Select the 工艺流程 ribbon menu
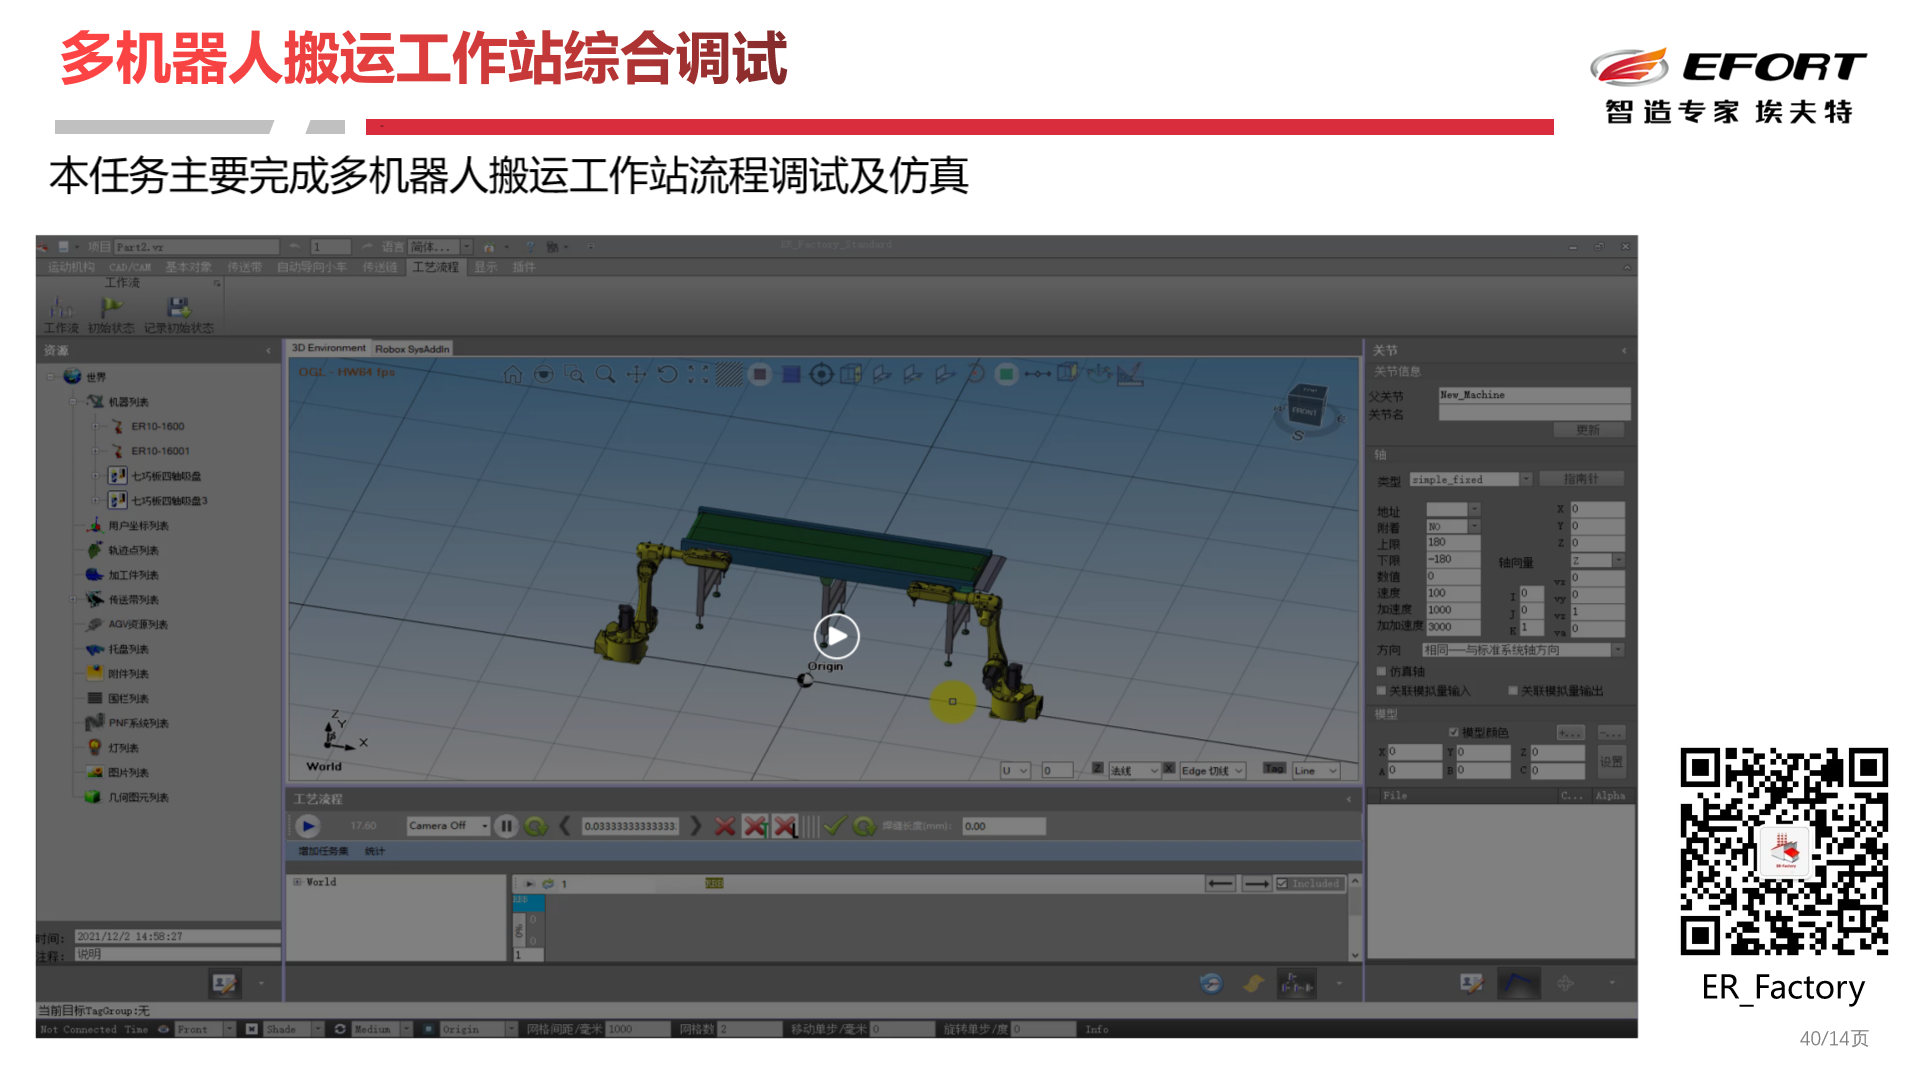The width and height of the screenshot is (1920, 1080). coord(434,267)
